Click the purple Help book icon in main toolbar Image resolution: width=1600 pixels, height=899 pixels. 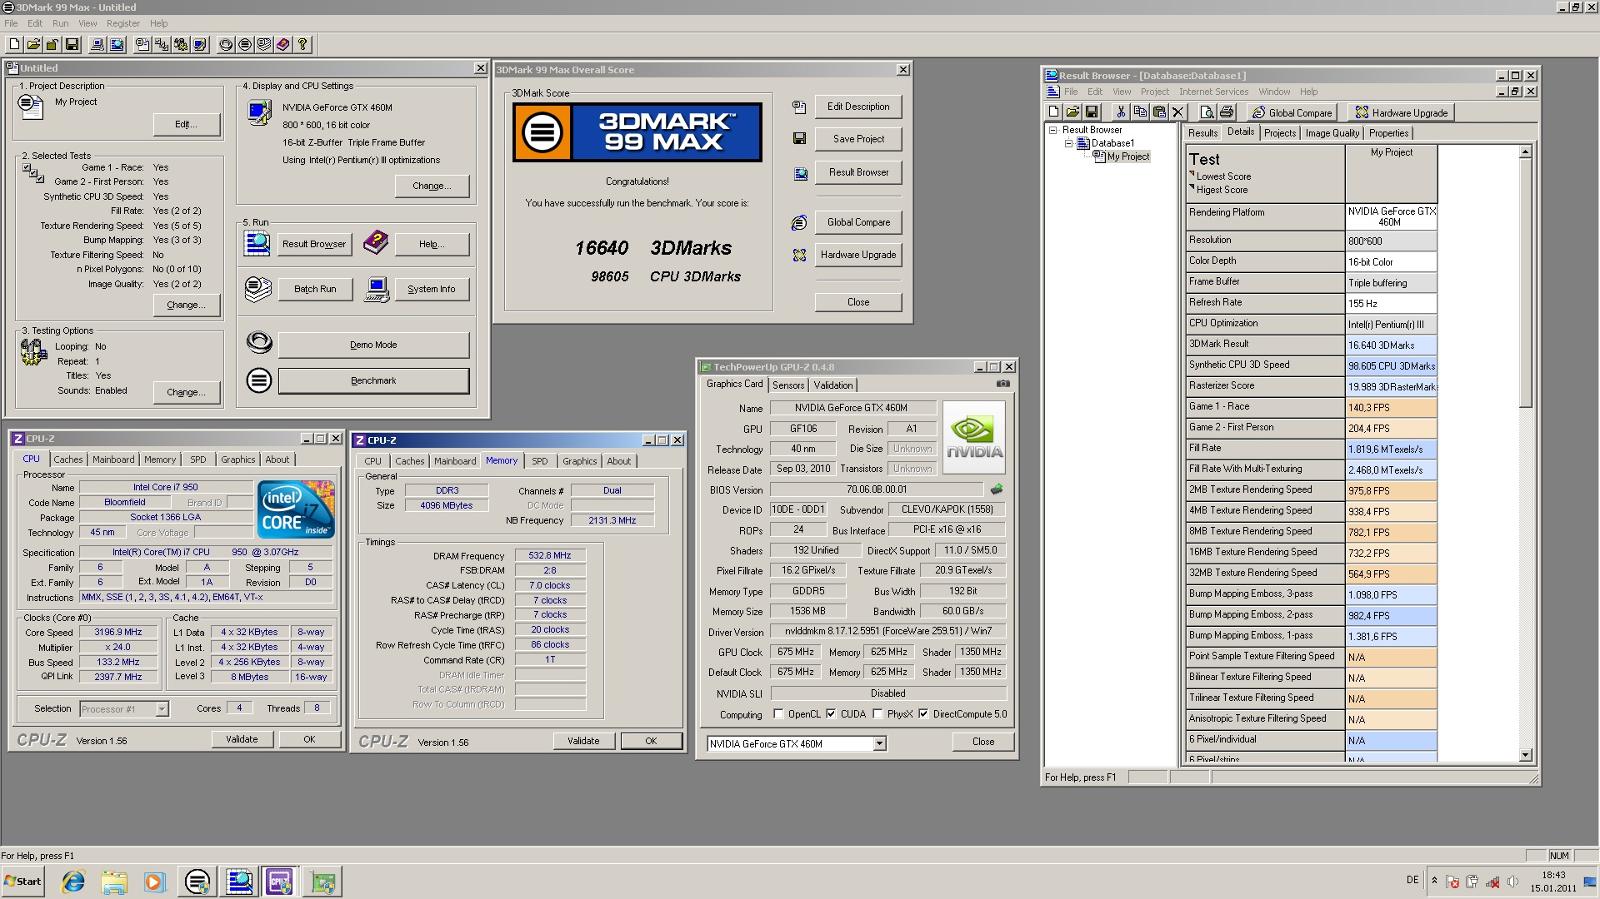[283, 44]
